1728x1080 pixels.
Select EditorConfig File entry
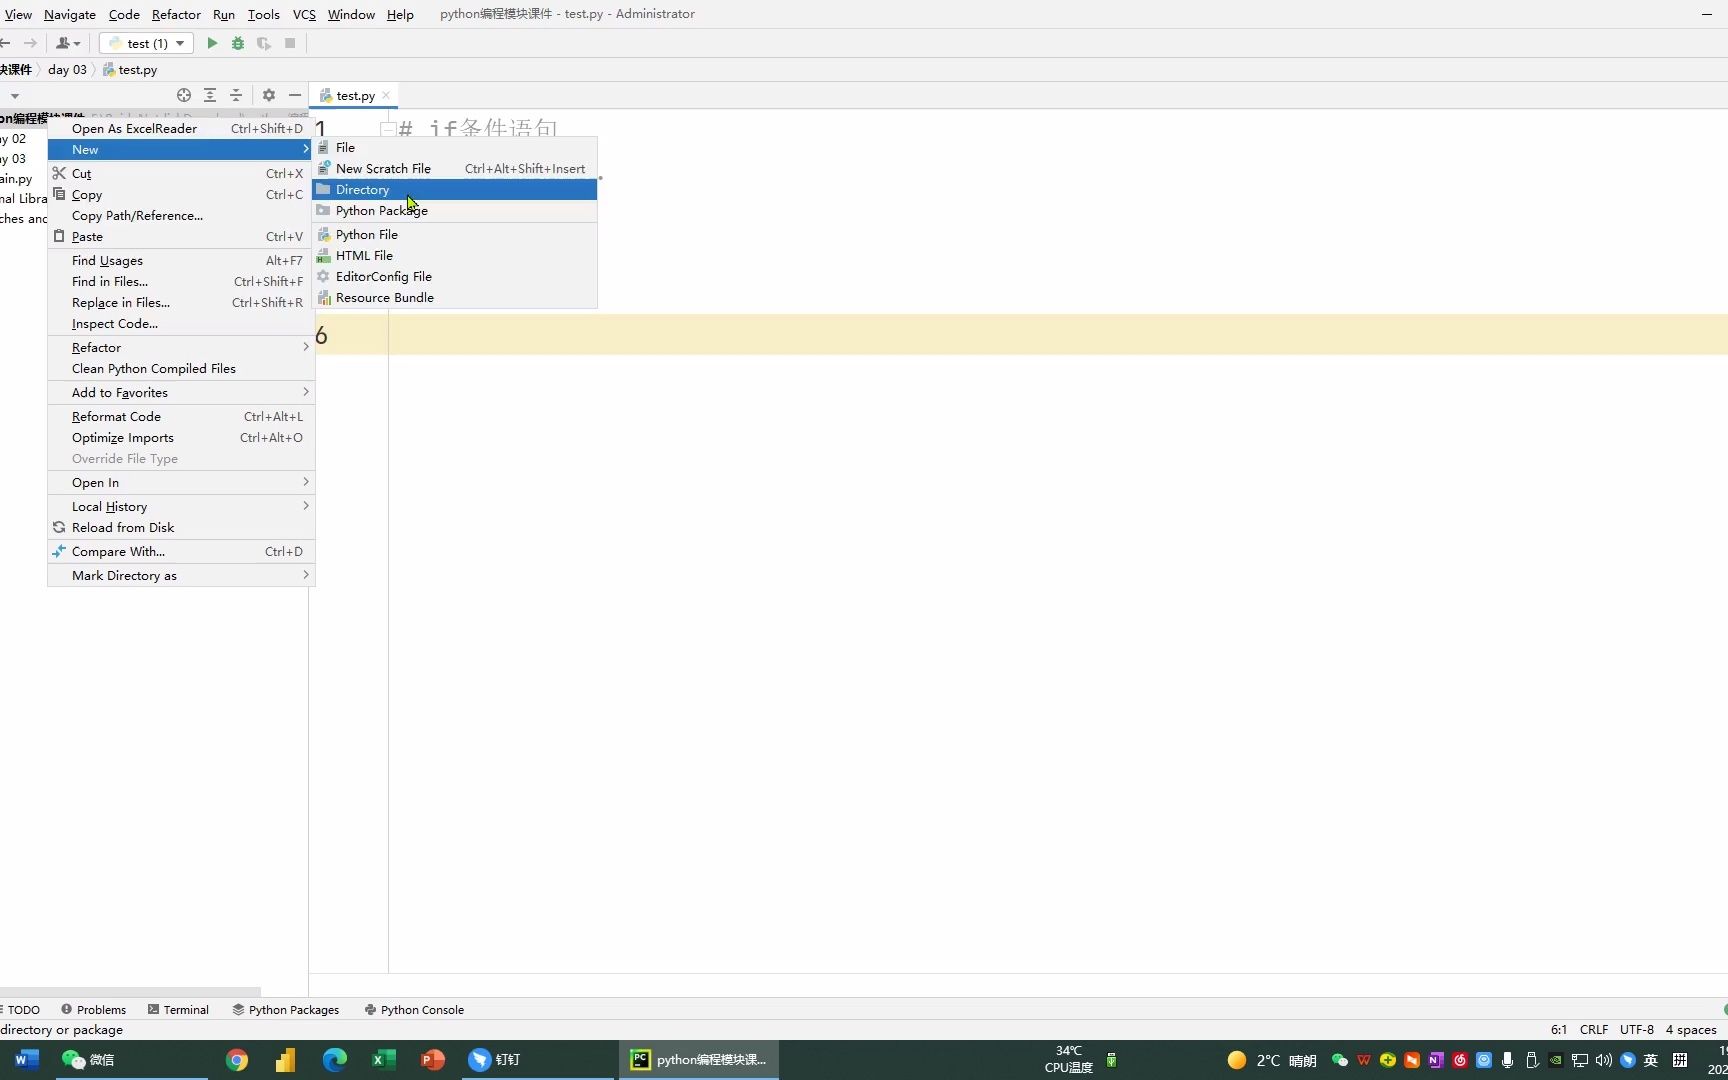point(455,276)
